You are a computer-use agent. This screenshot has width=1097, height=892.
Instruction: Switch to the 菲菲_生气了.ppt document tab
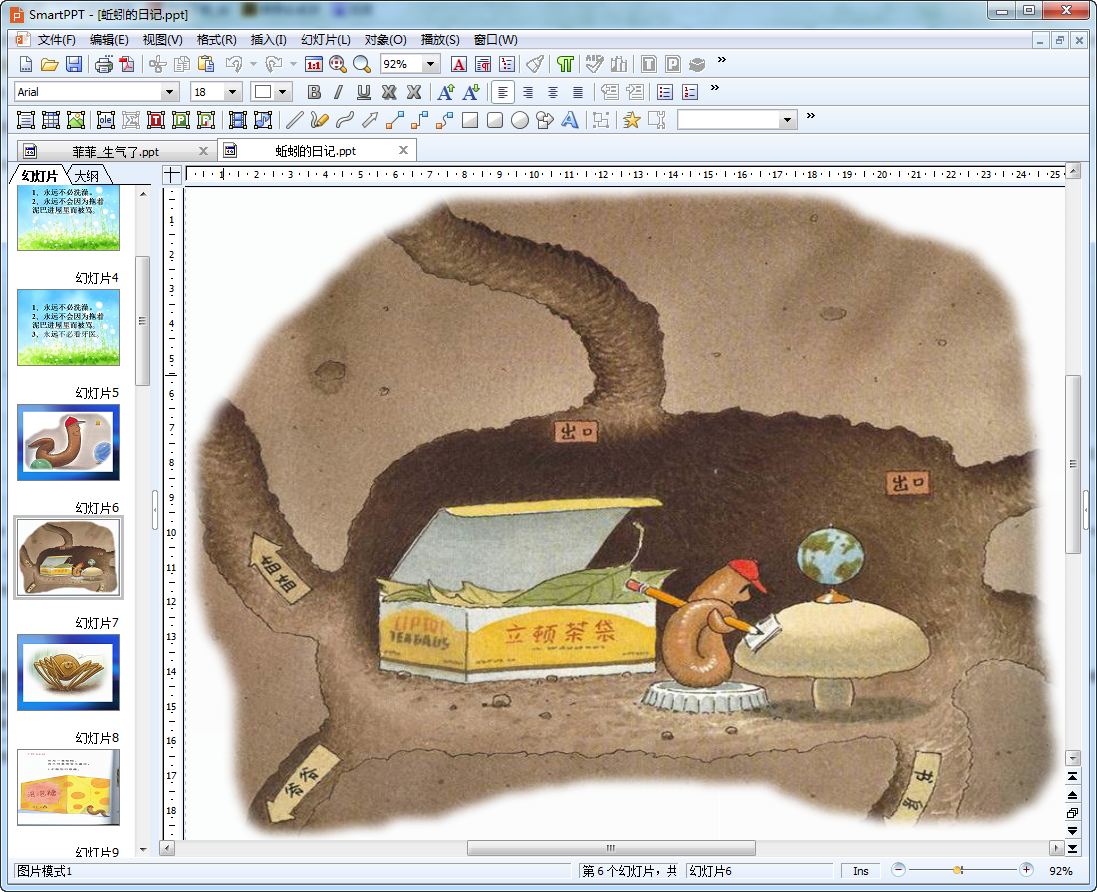click(115, 151)
